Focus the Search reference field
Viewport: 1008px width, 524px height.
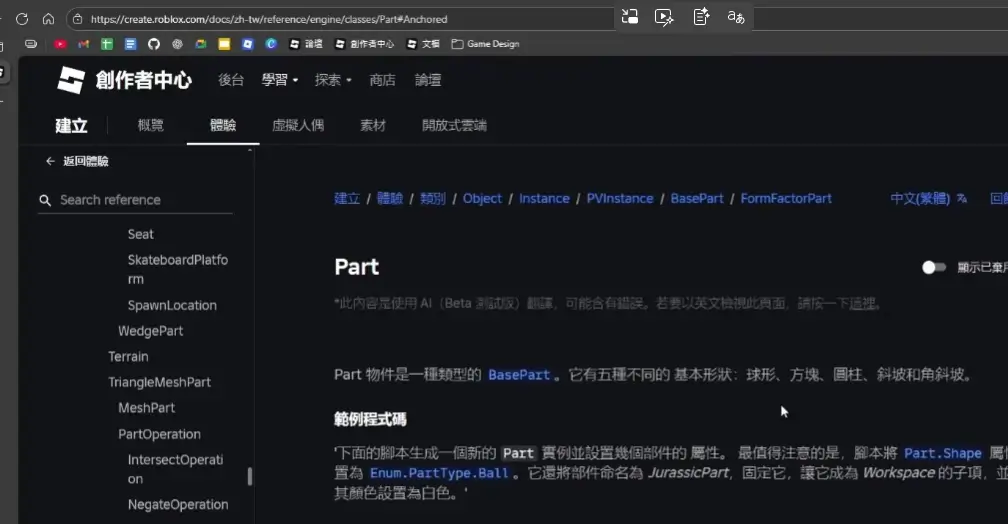(135, 200)
